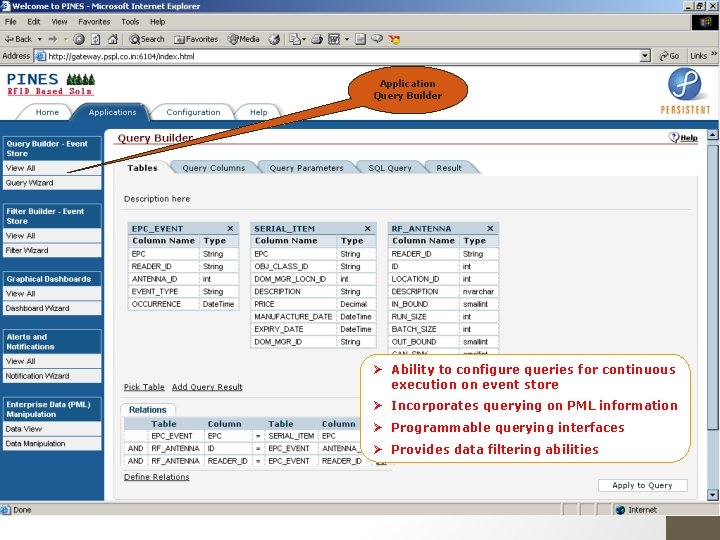Click the Print toolbar icon
Image resolution: width=720 pixels, height=540 pixels.
point(317,39)
